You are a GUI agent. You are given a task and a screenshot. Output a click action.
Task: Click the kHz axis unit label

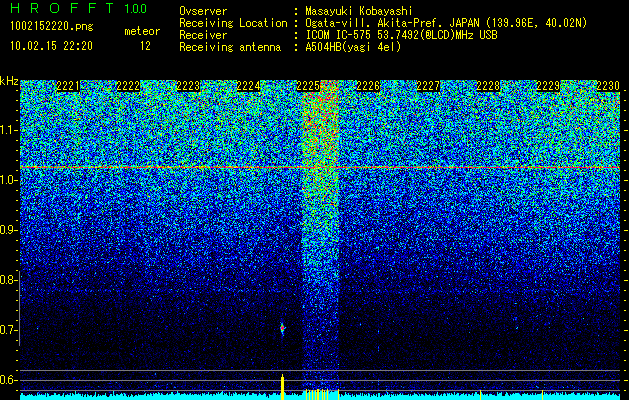pos(9,81)
